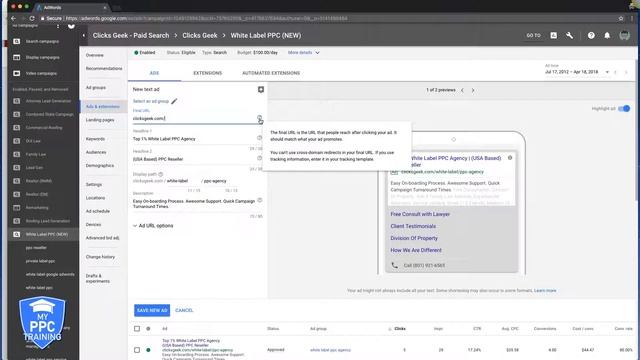Click the pencil icon to select ad group
Viewport: 640px width, 360px height.
coord(174,101)
